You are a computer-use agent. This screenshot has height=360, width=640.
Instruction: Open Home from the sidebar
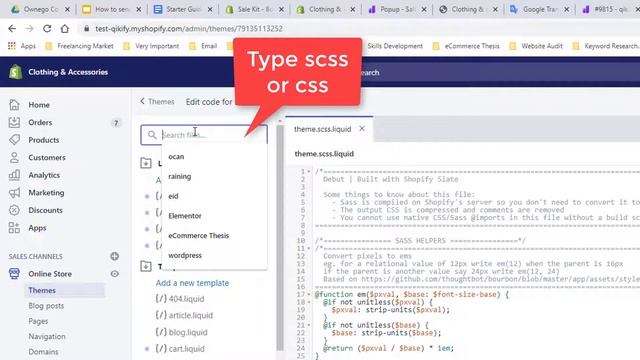(x=39, y=105)
